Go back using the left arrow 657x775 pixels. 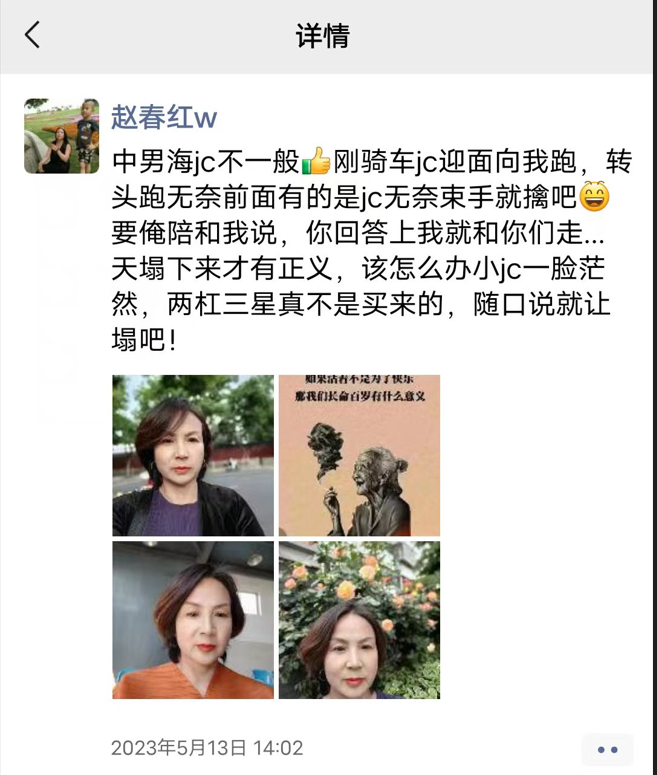[x=32, y=35]
